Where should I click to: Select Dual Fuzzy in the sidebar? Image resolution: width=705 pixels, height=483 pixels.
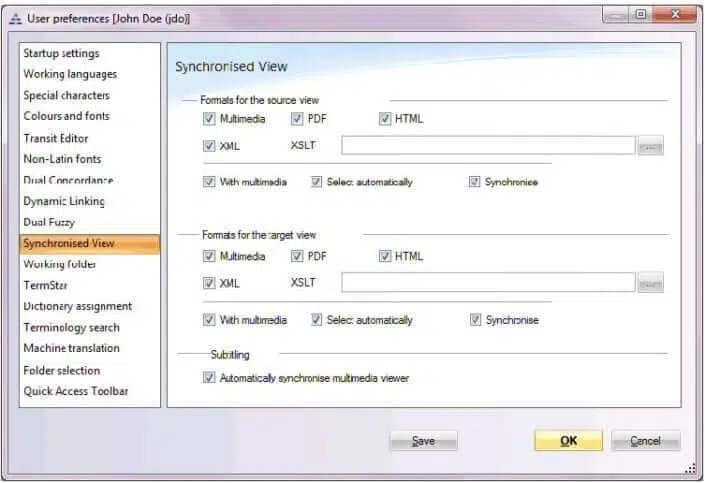pyautogui.click(x=49, y=222)
